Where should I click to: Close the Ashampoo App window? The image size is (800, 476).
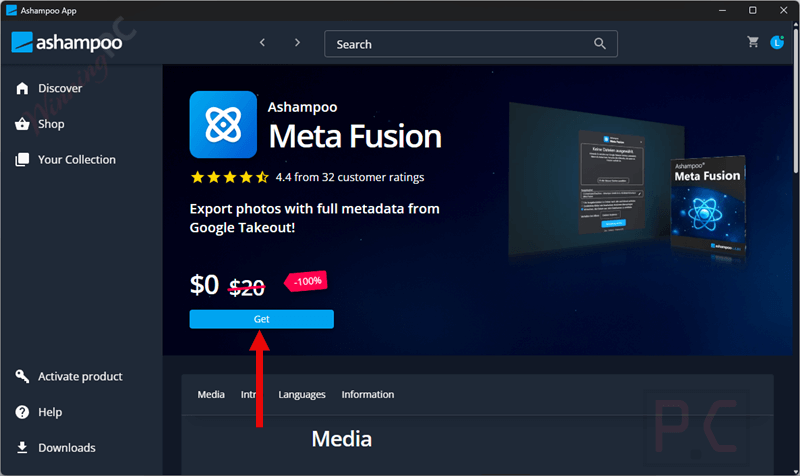click(784, 11)
